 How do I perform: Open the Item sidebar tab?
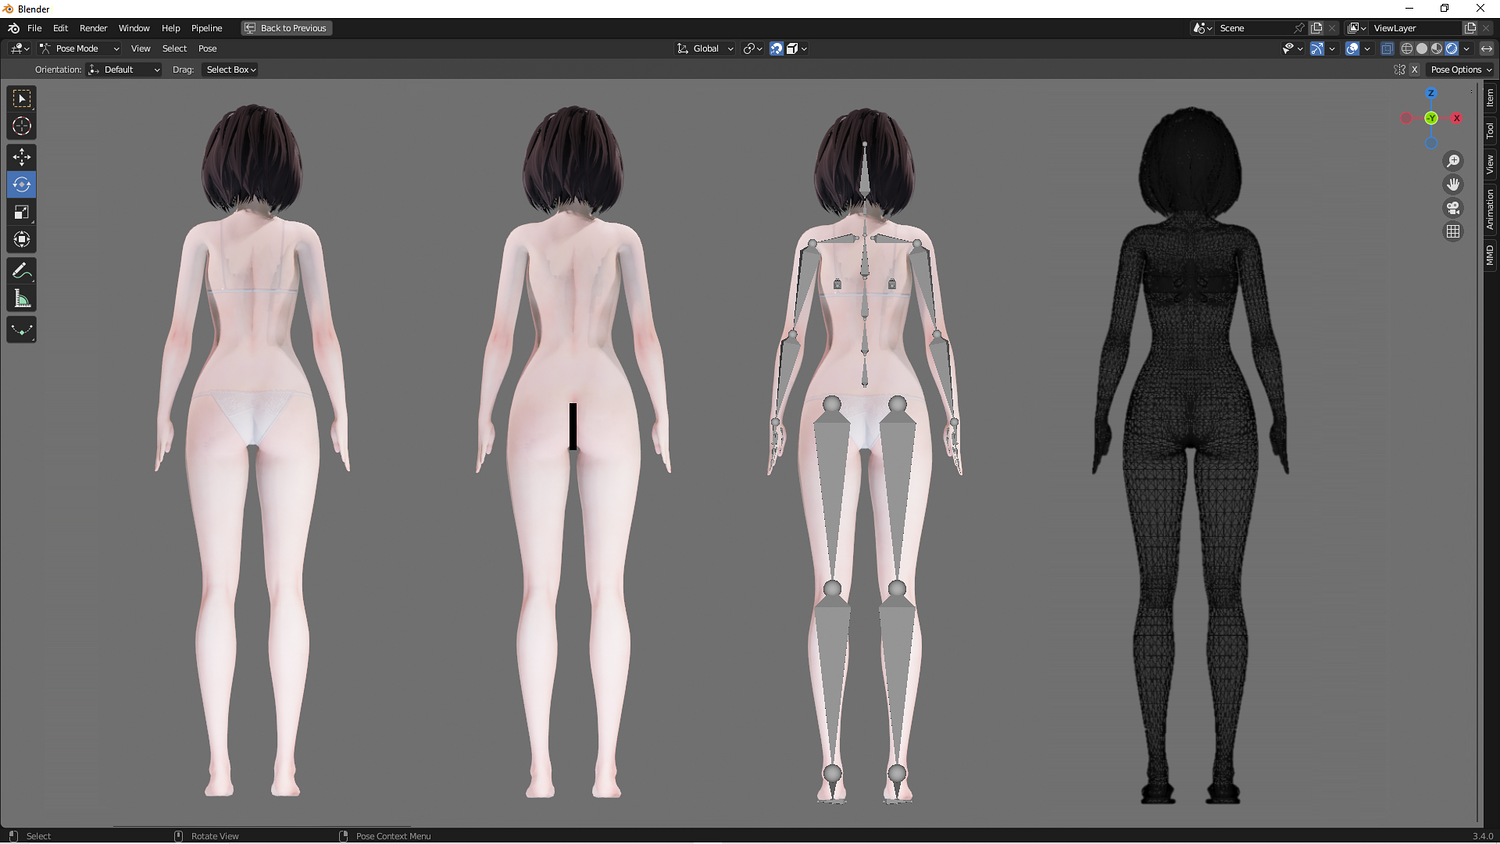click(x=1489, y=97)
